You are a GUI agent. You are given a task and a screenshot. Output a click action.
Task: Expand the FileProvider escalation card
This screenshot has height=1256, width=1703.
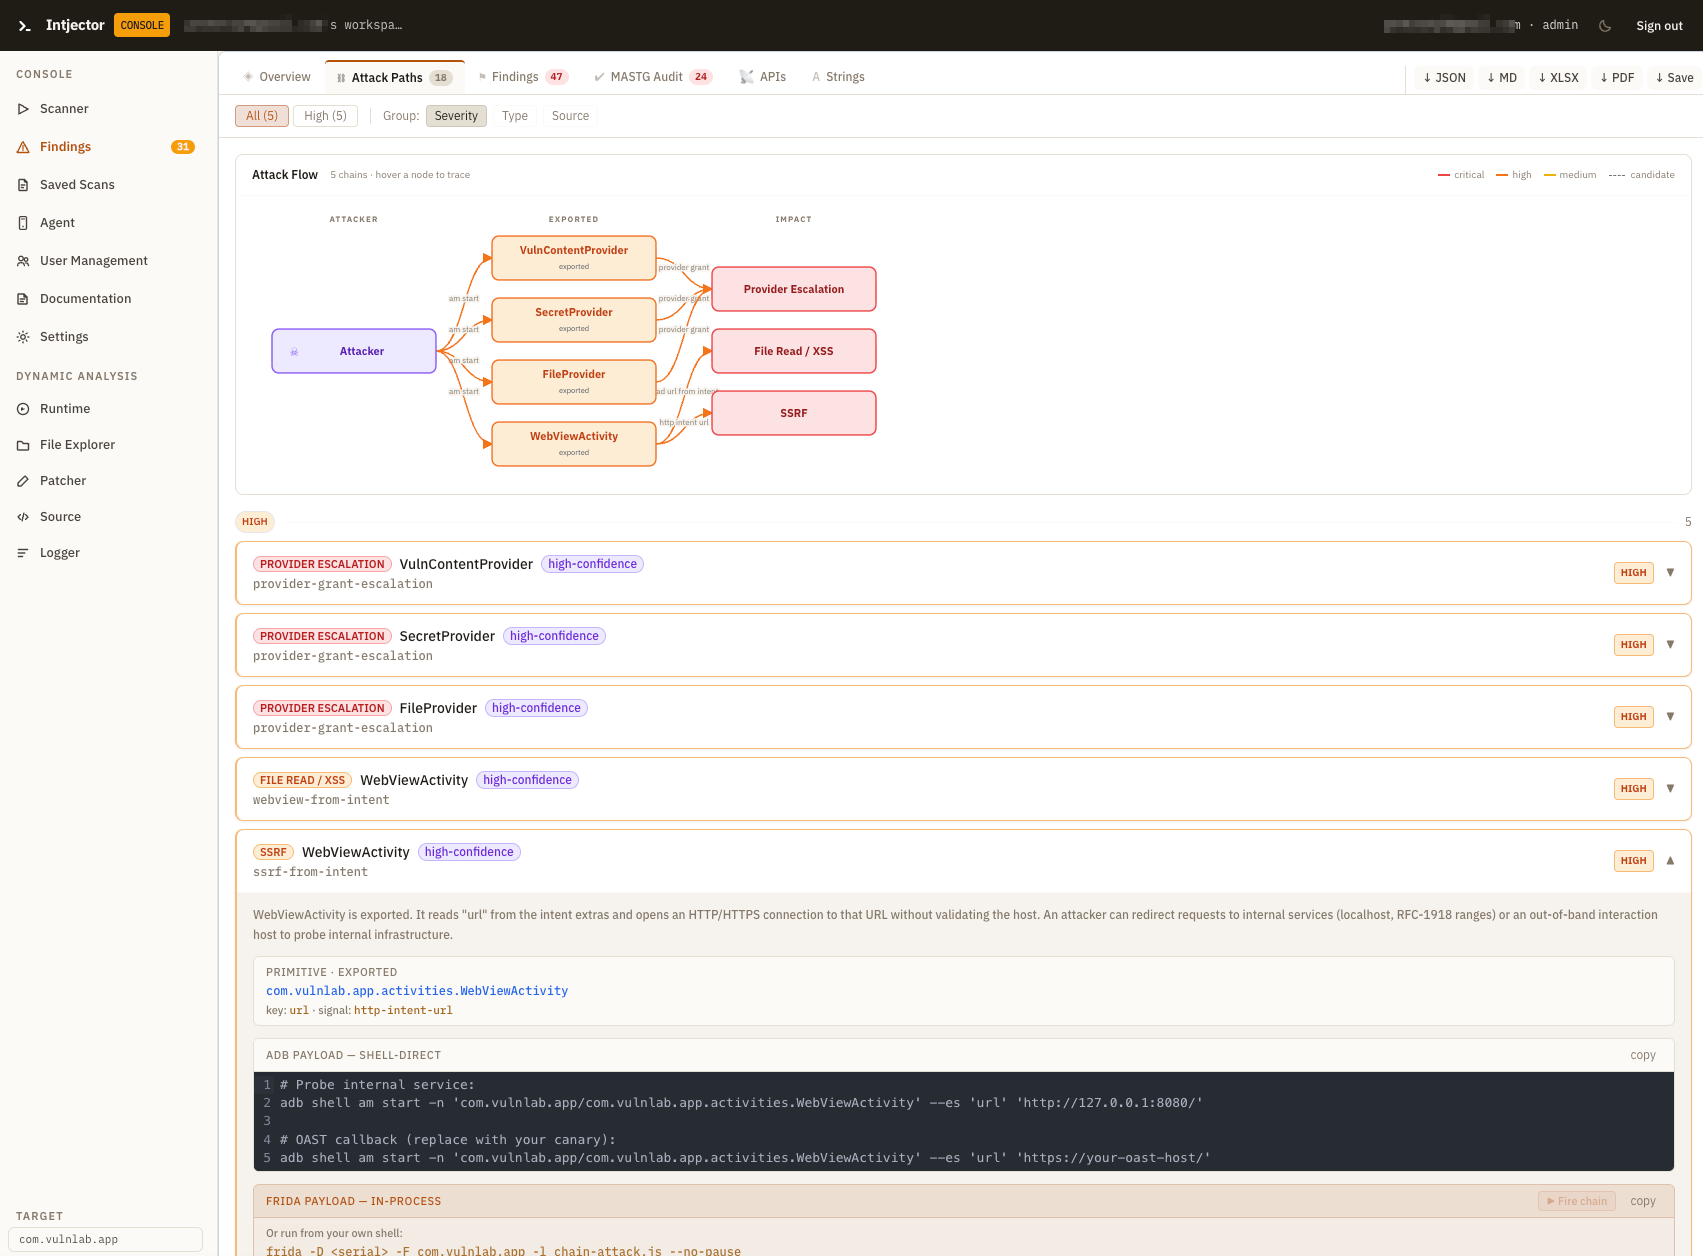tap(963, 717)
